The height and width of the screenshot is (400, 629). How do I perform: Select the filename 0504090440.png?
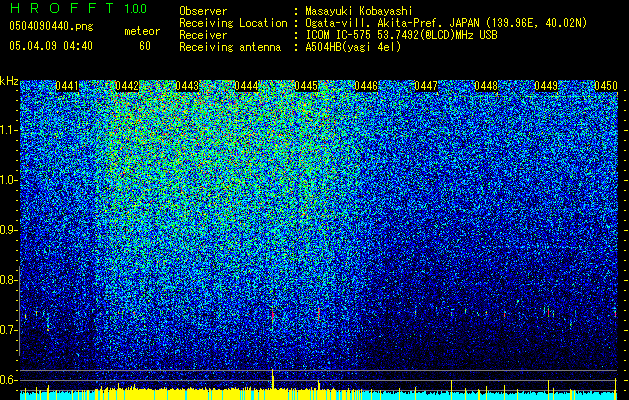click(51, 27)
